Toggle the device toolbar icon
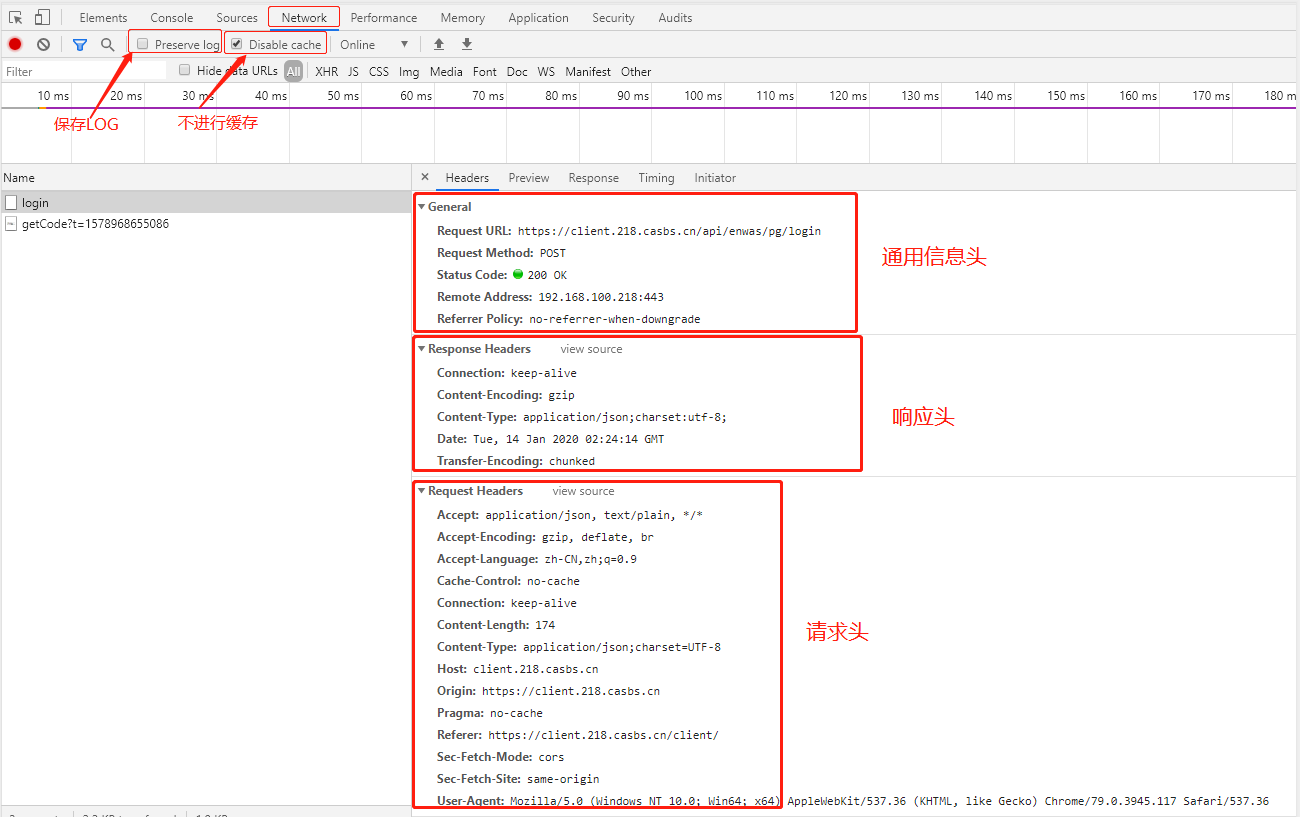 (x=42, y=17)
